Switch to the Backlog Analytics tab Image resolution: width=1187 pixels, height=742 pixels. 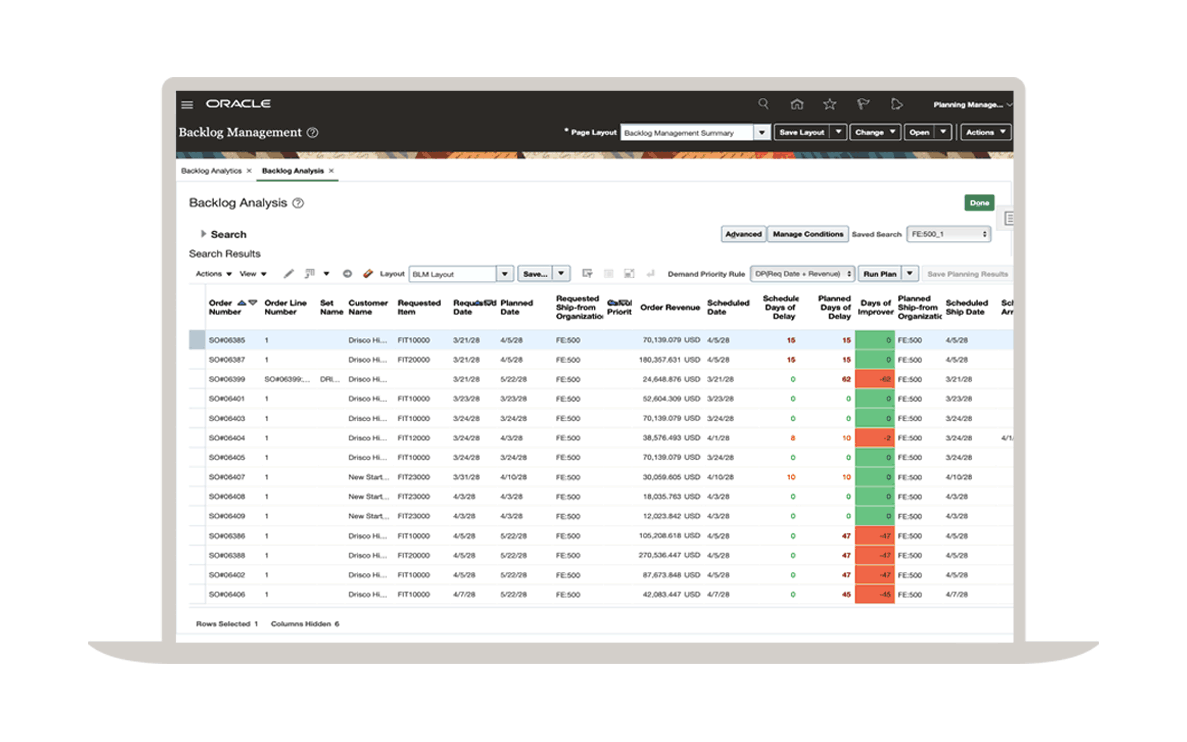pos(211,171)
